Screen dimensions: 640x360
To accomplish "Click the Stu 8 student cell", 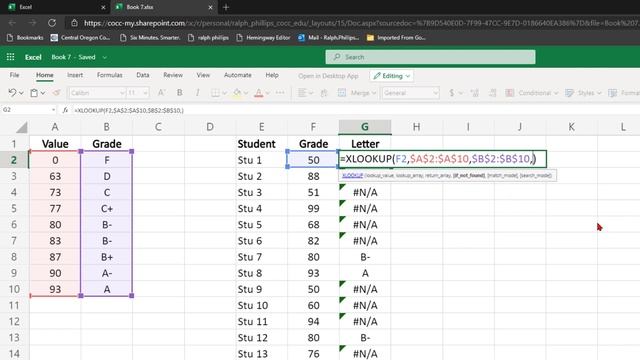I will pos(261,273).
